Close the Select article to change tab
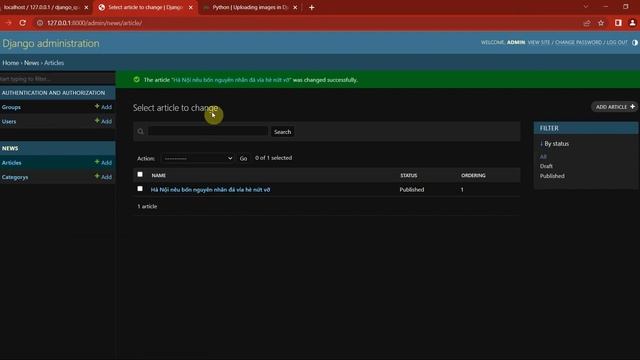Image resolution: width=640 pixels, height=360 pixels. pos(191,7)
